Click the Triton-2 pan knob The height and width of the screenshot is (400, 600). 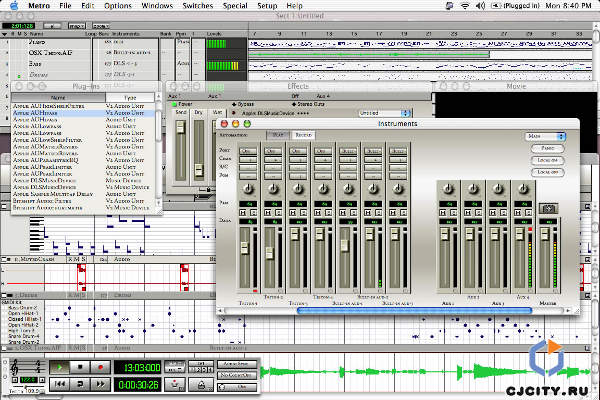point(273,188)
